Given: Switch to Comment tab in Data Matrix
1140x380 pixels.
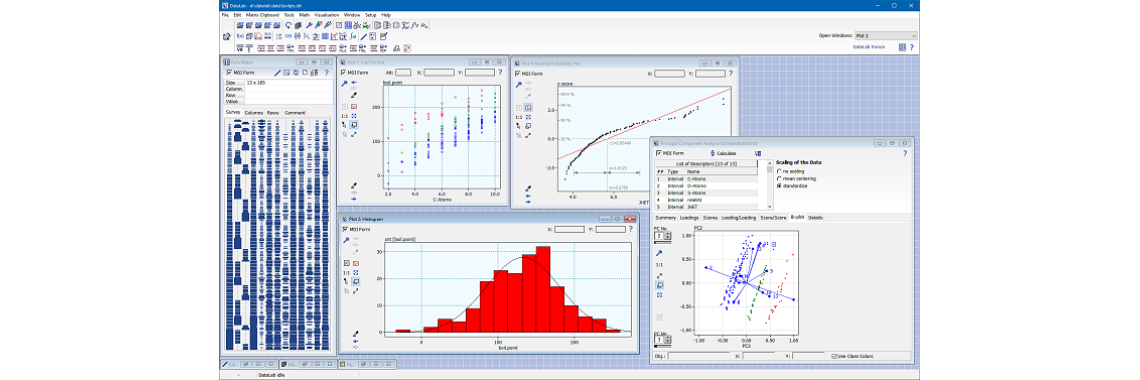Looking at the screenshot, I should 294,113.
